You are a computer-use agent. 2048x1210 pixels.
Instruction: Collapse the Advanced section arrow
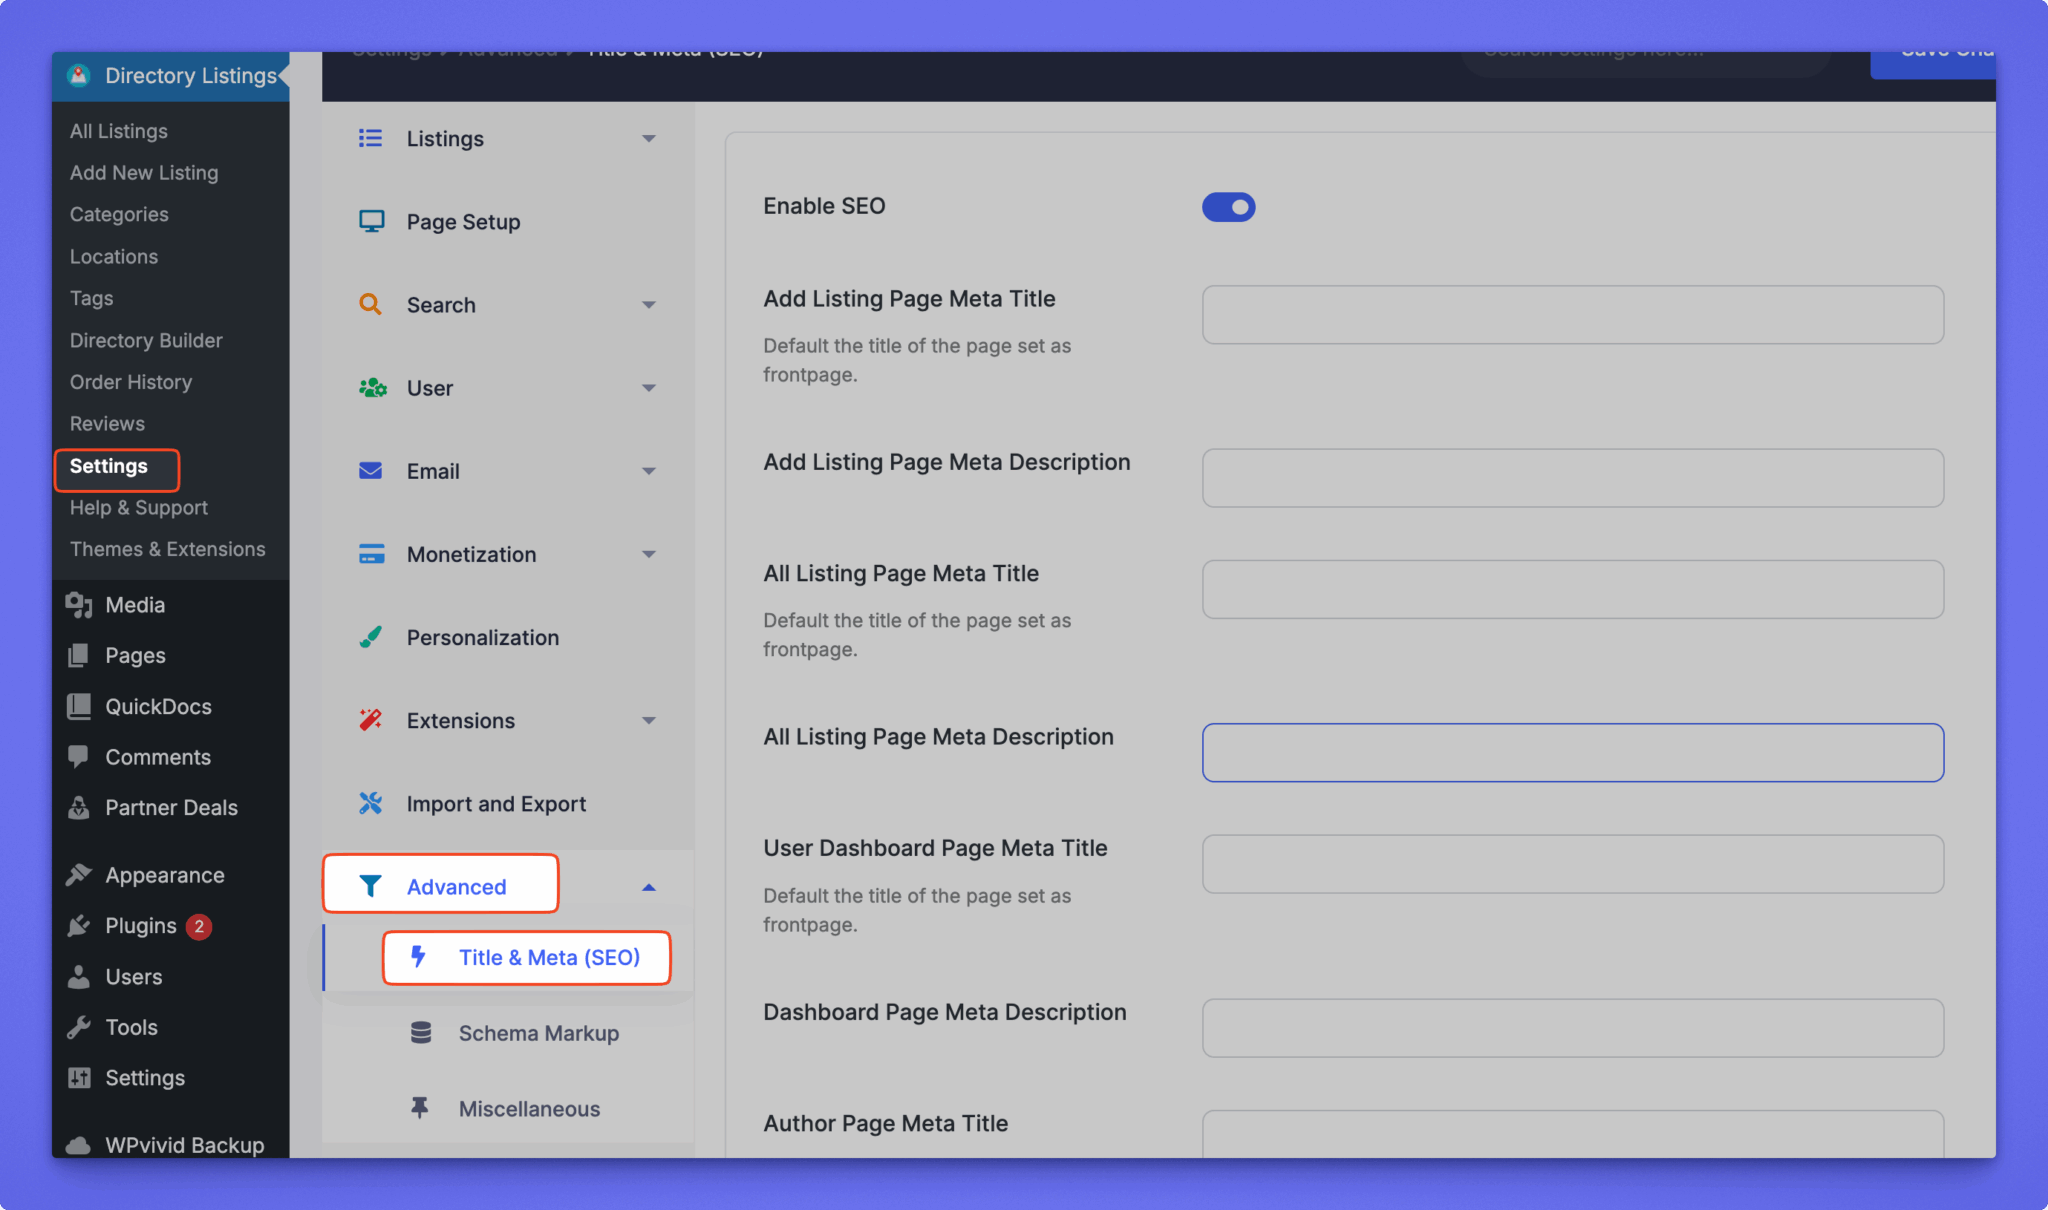(648, 887)
